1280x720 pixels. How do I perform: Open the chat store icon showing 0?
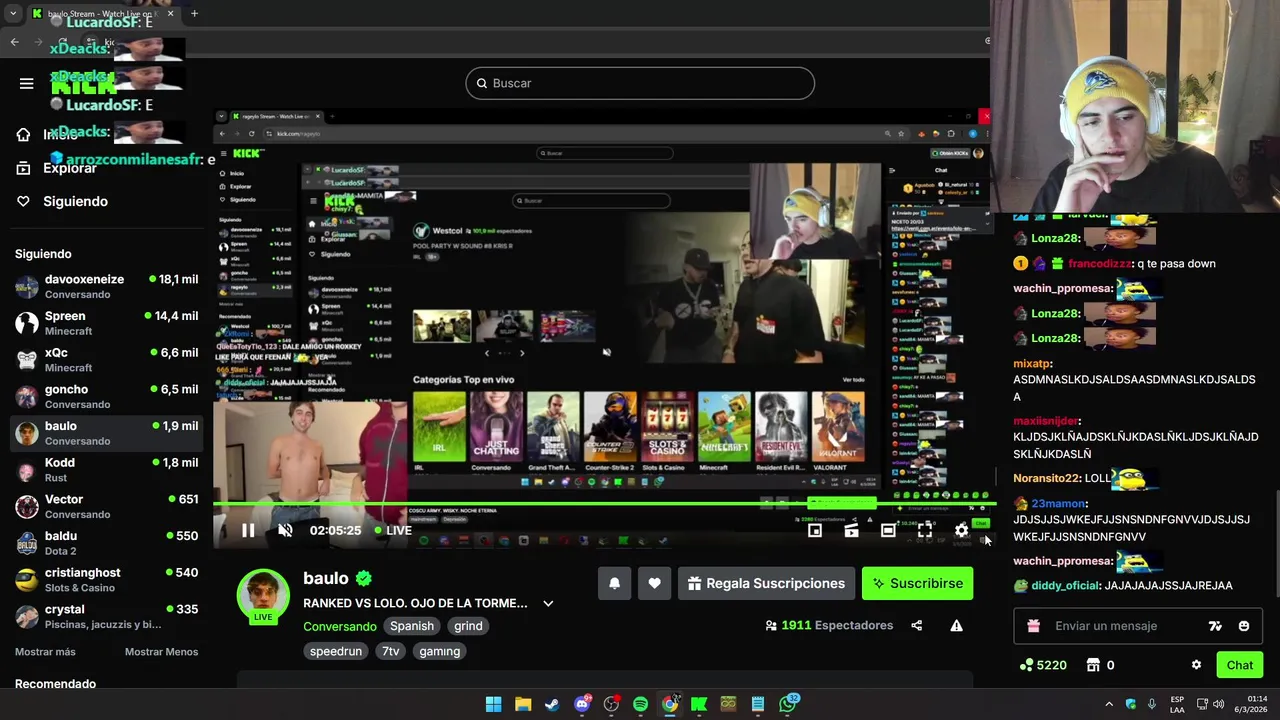[x=1100, y=665]
